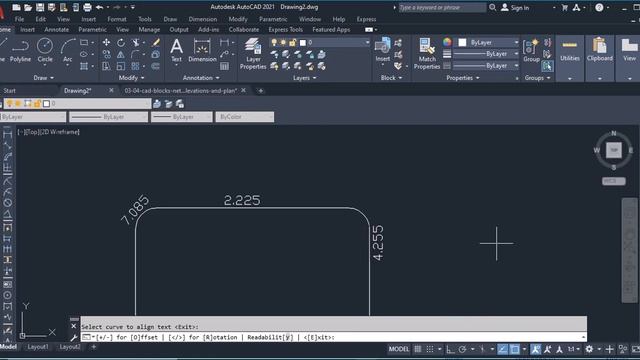This screenshot has width=640, height=360.
Task: Click the Match Properties tool
Action: [x=427, y=53]
